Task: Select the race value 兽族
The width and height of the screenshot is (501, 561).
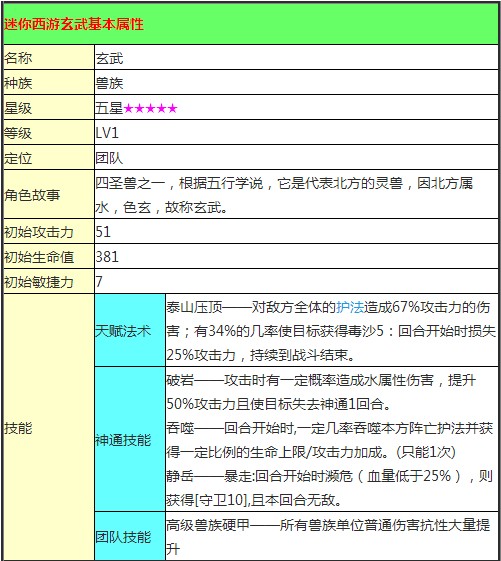Action: coord(109,83)
